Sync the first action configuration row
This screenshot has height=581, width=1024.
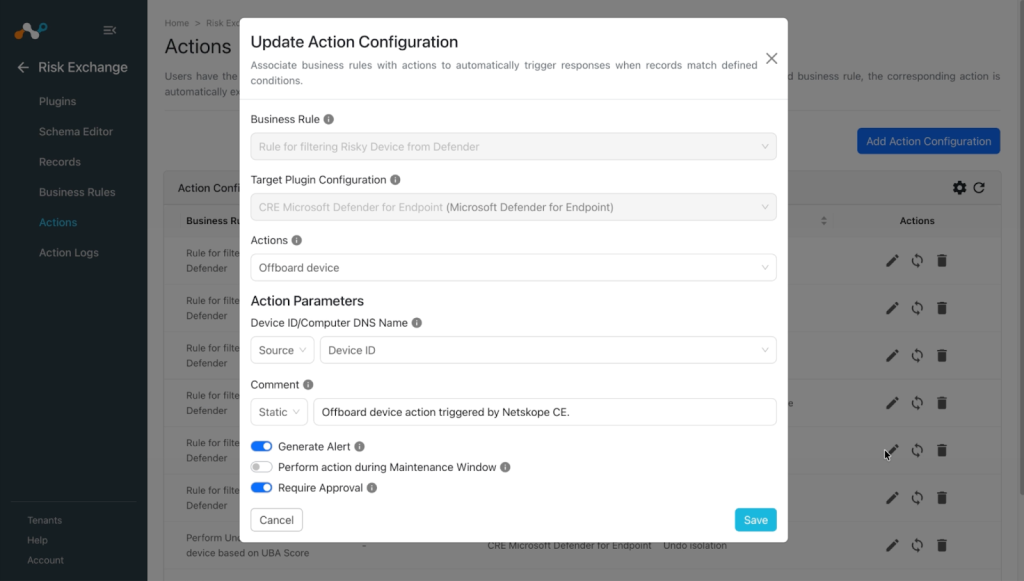917,260
